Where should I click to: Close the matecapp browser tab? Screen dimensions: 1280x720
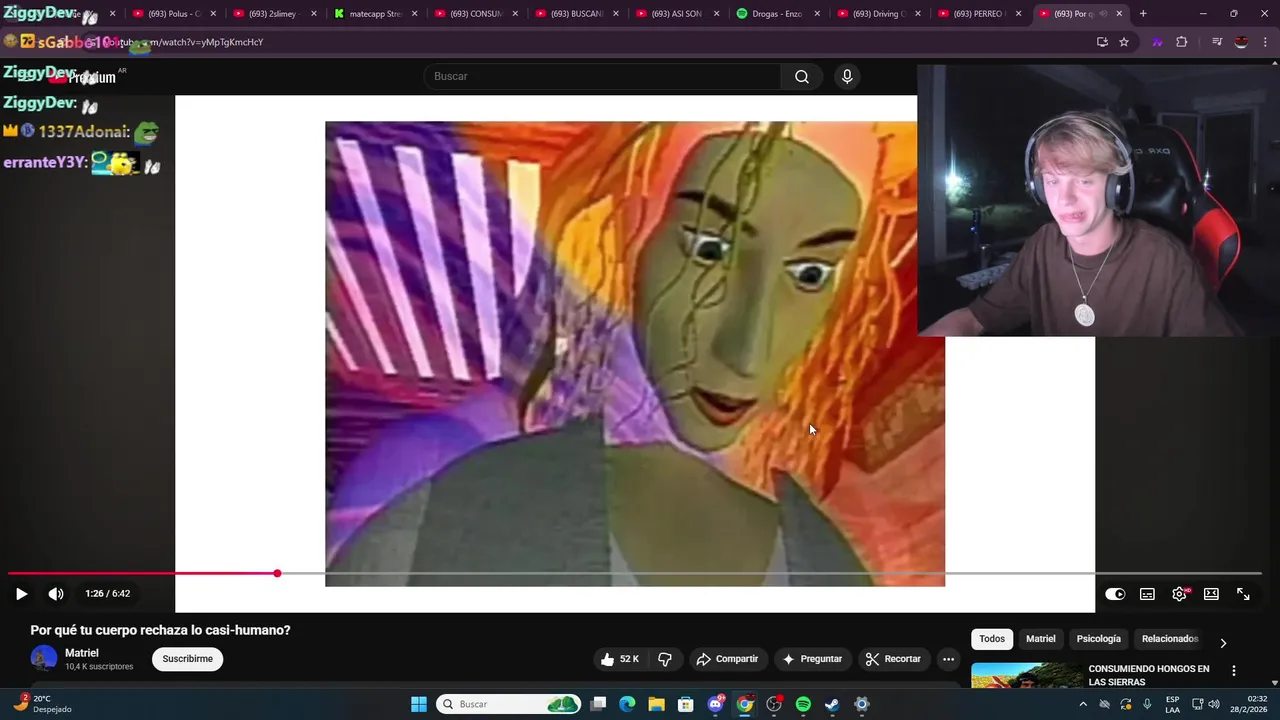tap(414, 14)
